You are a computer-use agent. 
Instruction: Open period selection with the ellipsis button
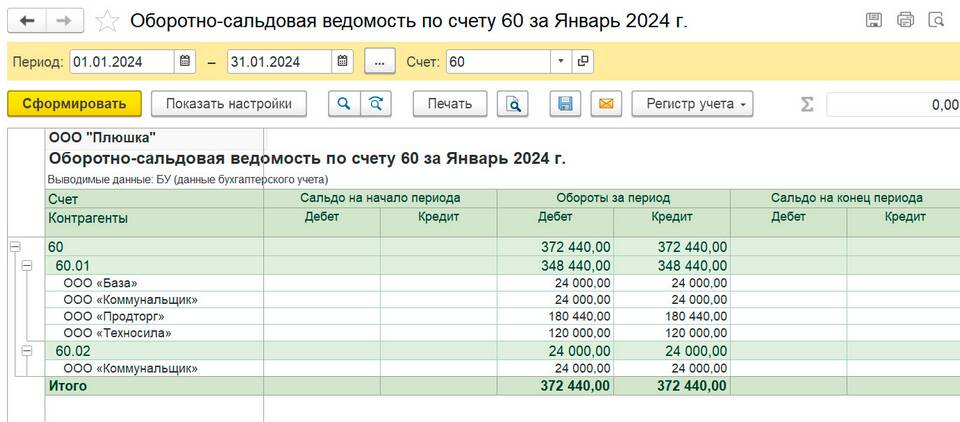tap(380, 61)
